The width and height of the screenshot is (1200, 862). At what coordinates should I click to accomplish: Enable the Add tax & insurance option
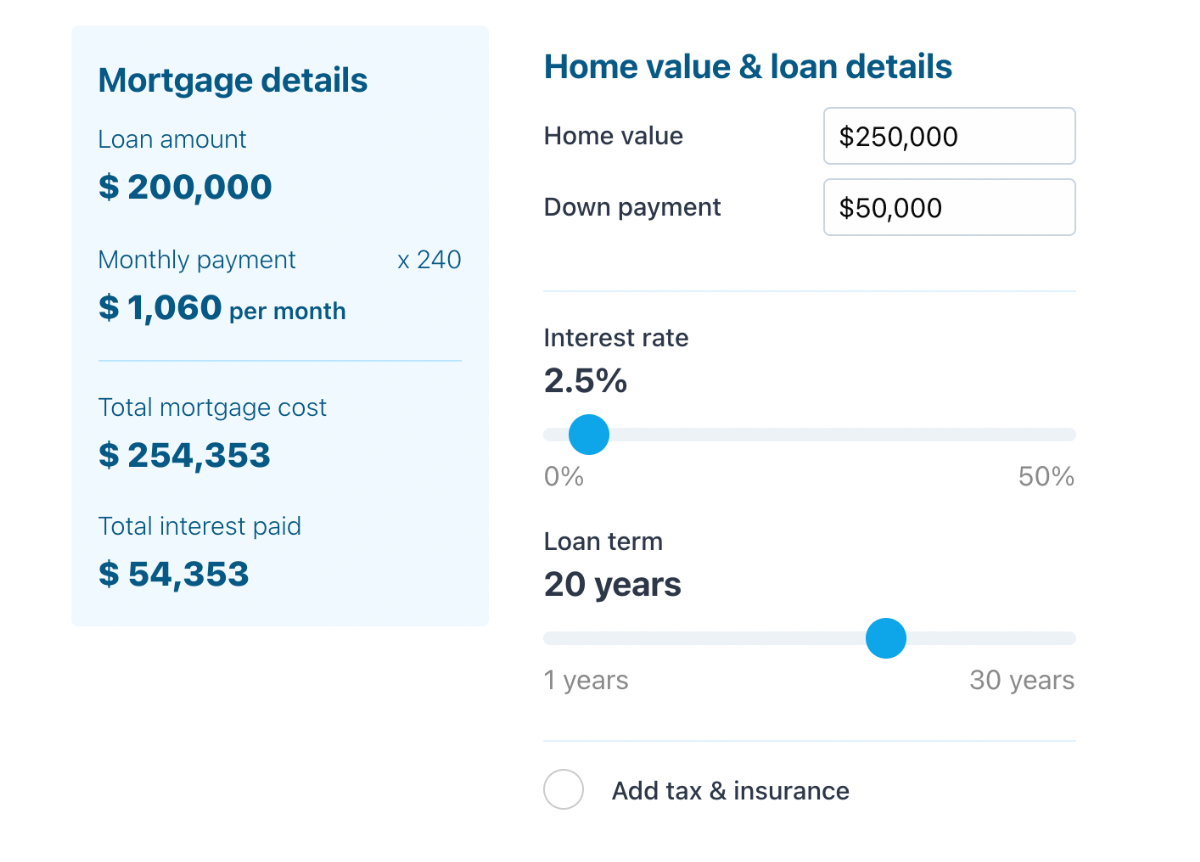563,790
